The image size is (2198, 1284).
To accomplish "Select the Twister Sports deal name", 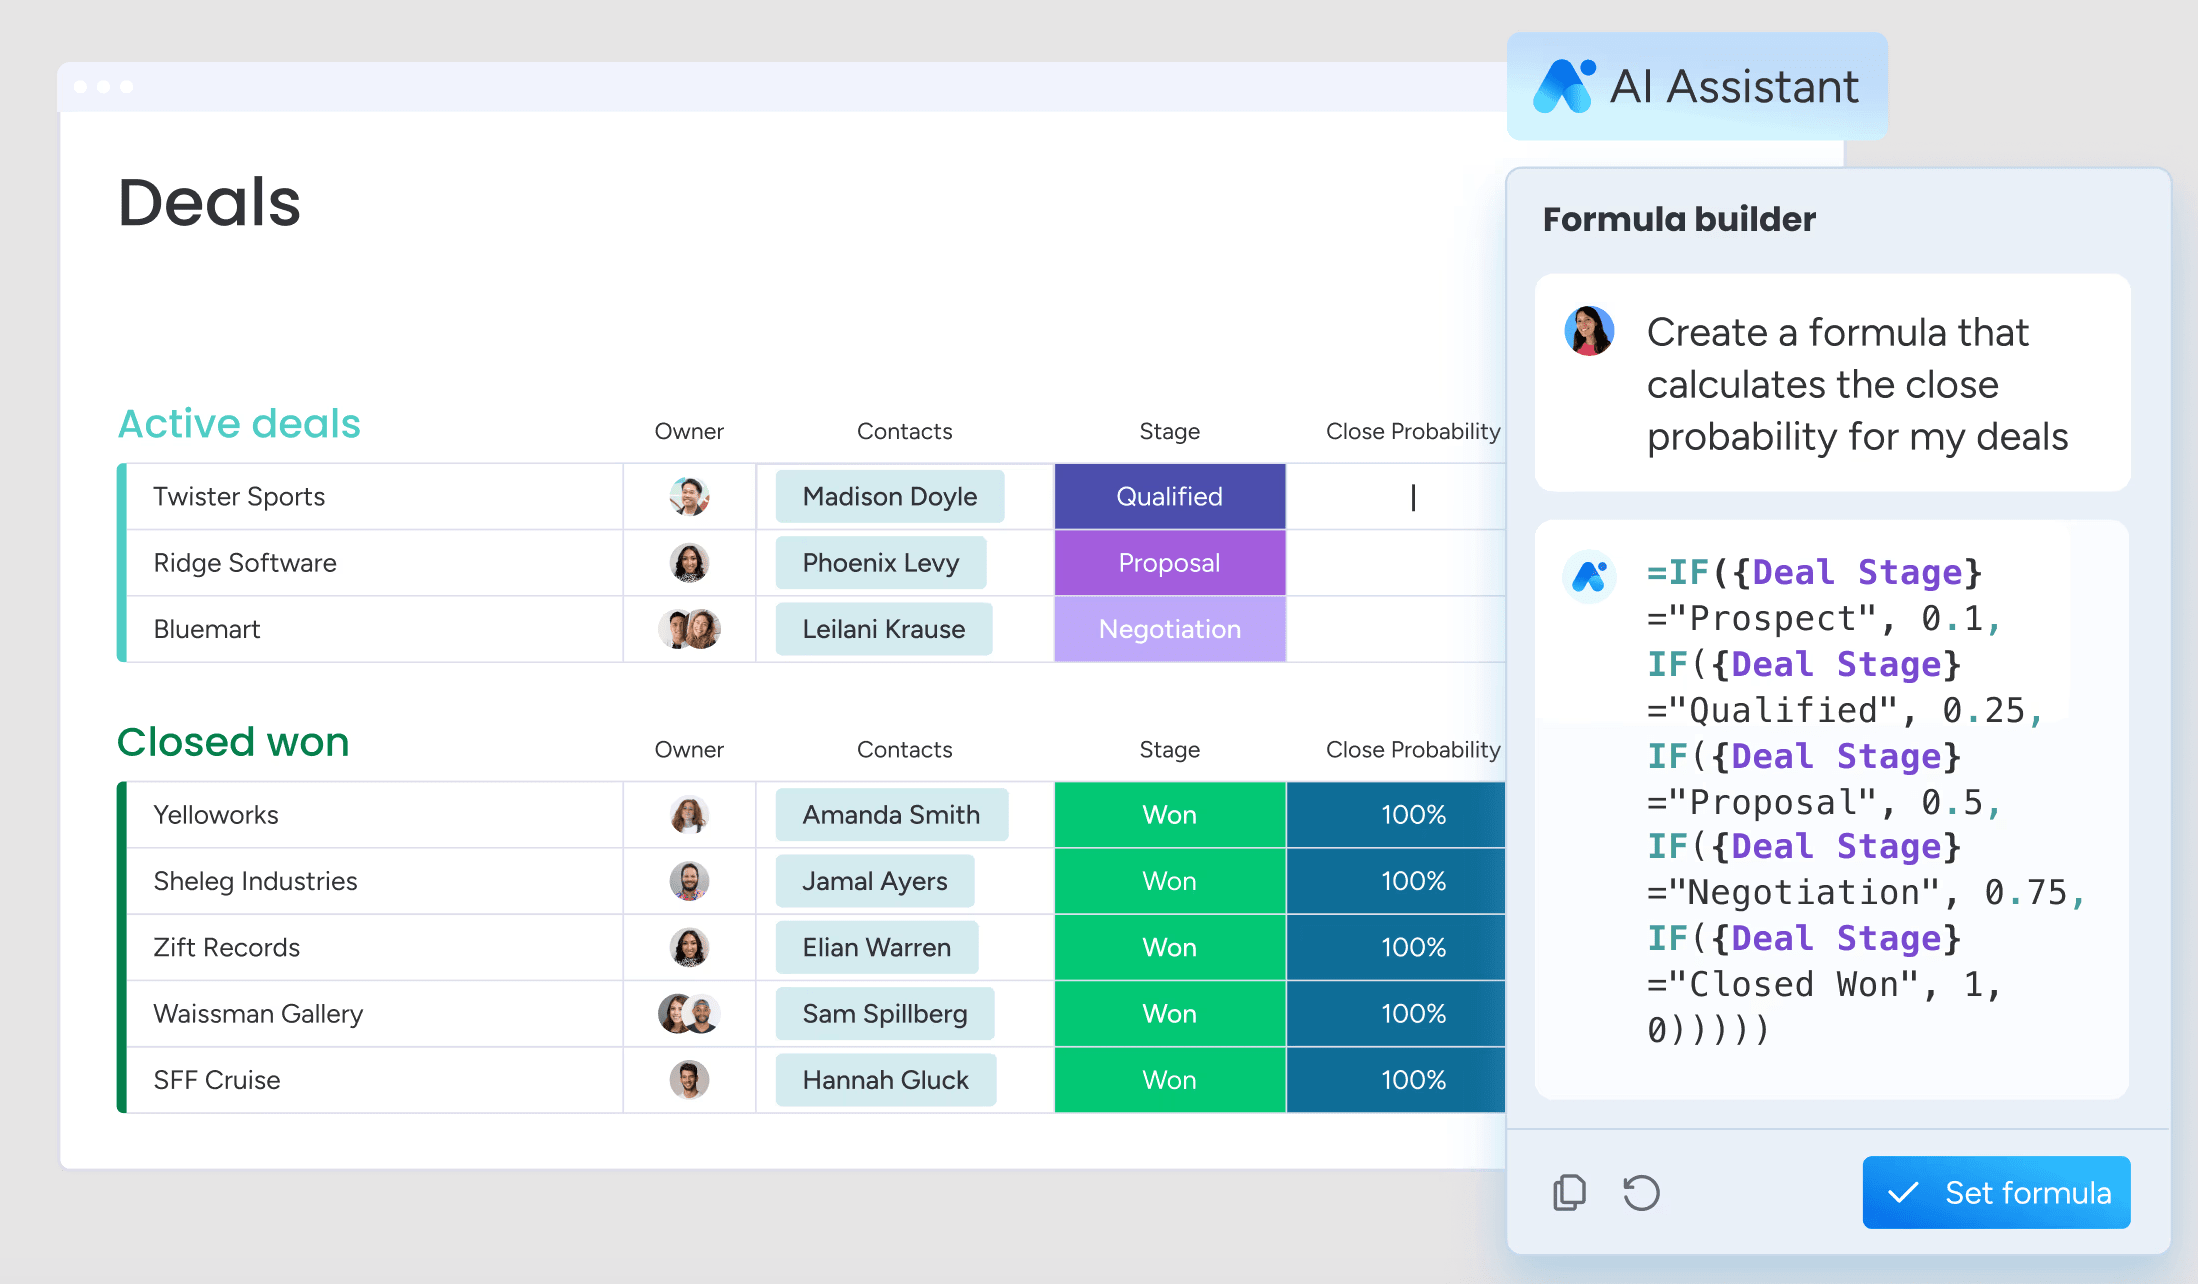I will coord(239,496).
